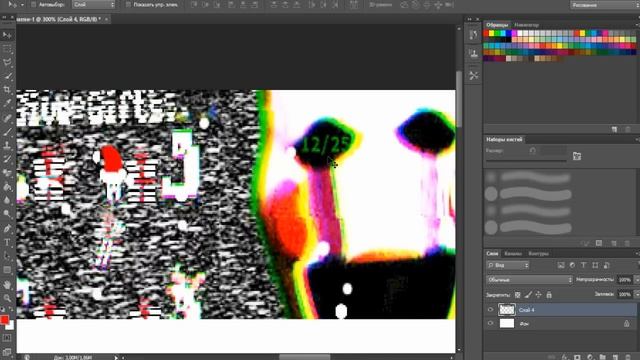Screen dimensions: 640x360
Task: Select the Слой 4 layer row
Action: coord(561,310)
